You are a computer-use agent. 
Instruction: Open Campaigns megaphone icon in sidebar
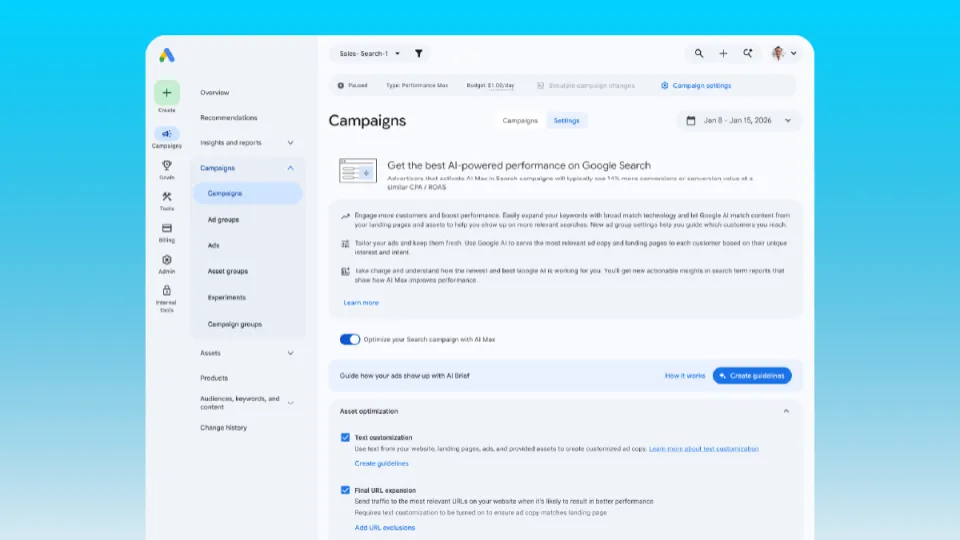(x=167, y=134)
